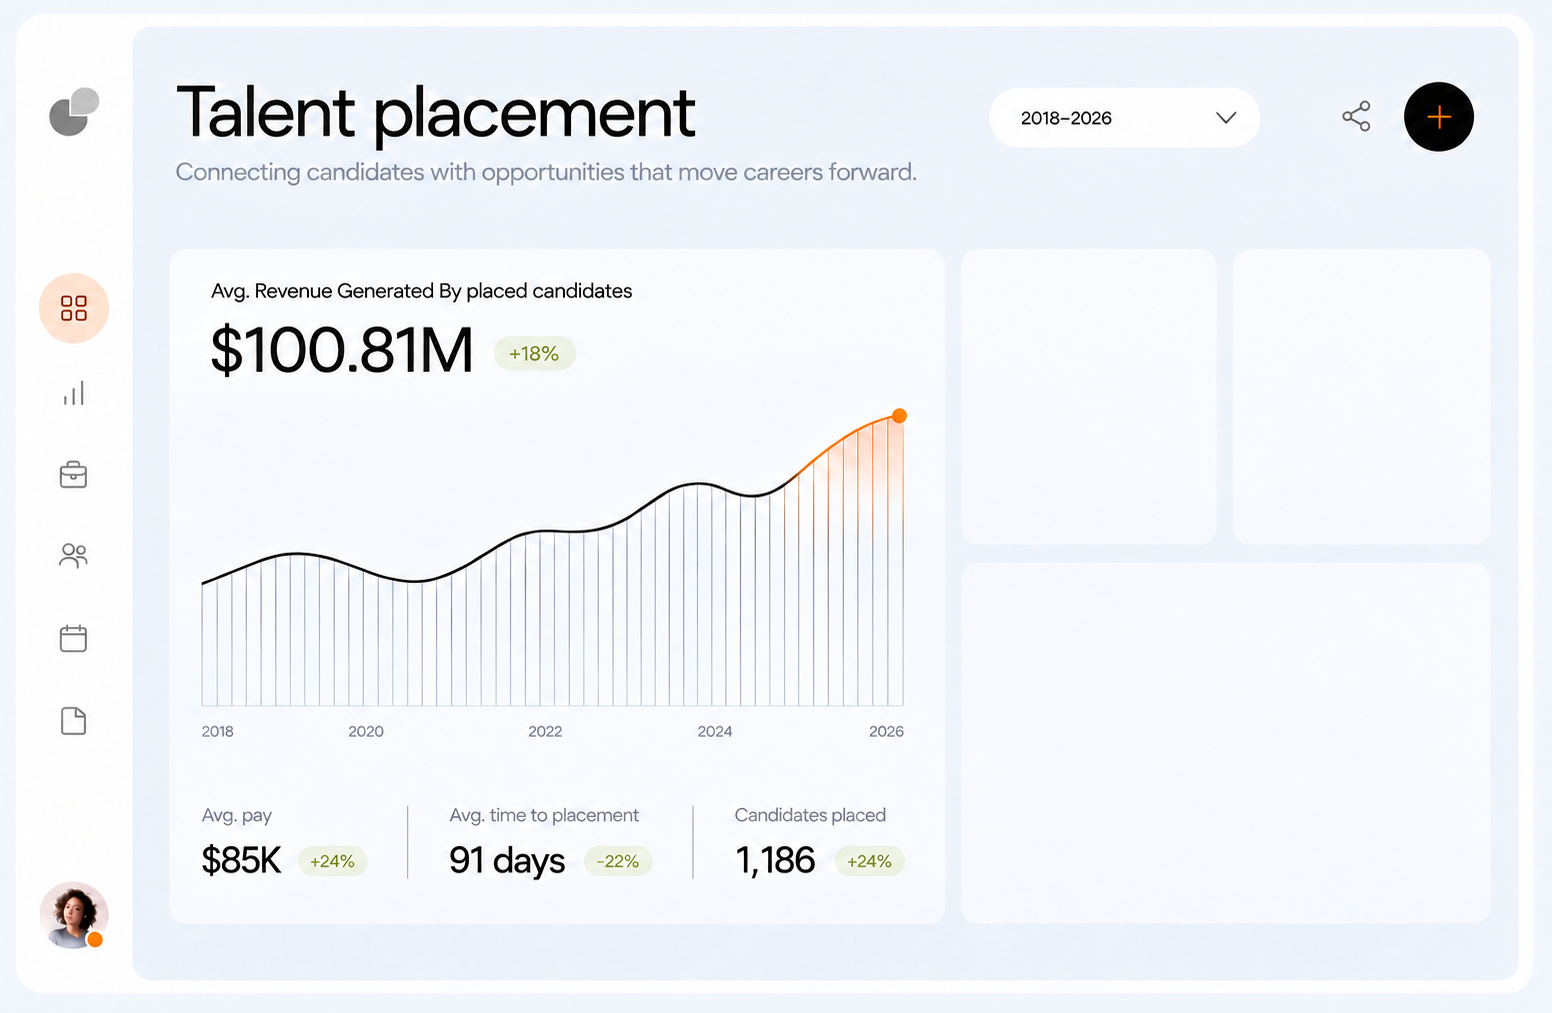Click the subtitle about connecting candidates
This screenshot has height=1013, width=1552.
(x=546, y=172)
